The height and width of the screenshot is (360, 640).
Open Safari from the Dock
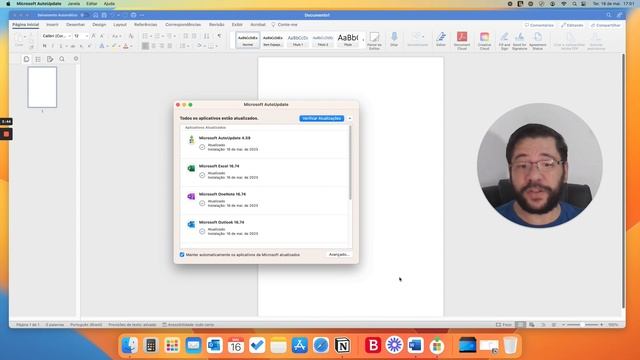(321, 345)
